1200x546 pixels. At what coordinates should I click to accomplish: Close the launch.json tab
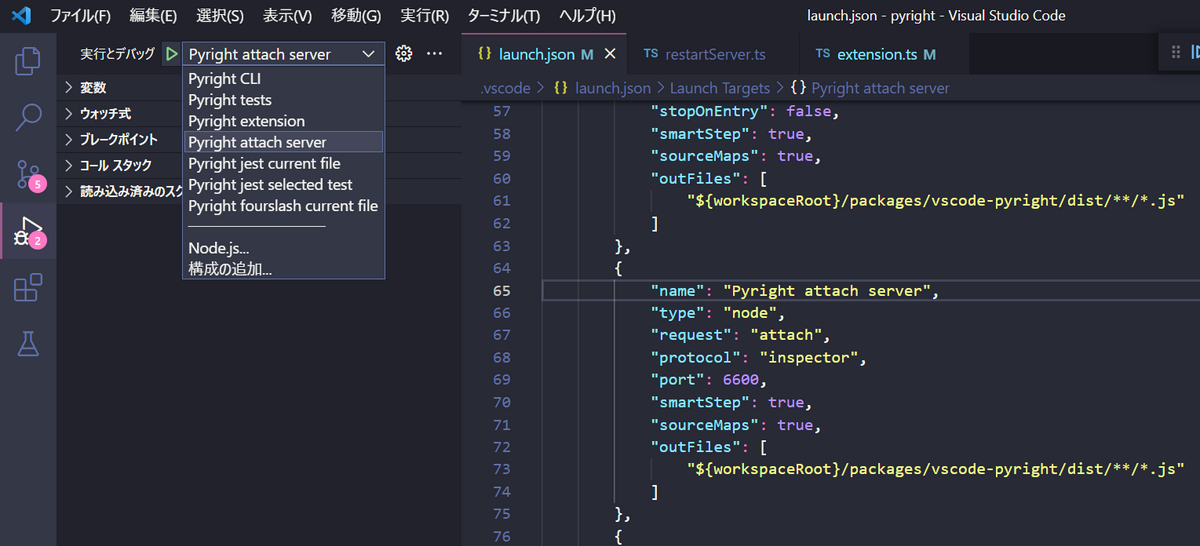pos(611,54)
